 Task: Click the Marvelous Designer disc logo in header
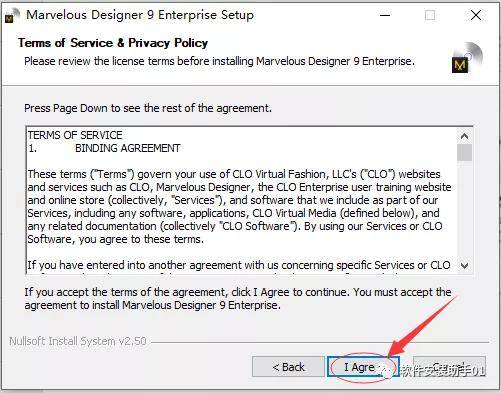tap(467, 58)
